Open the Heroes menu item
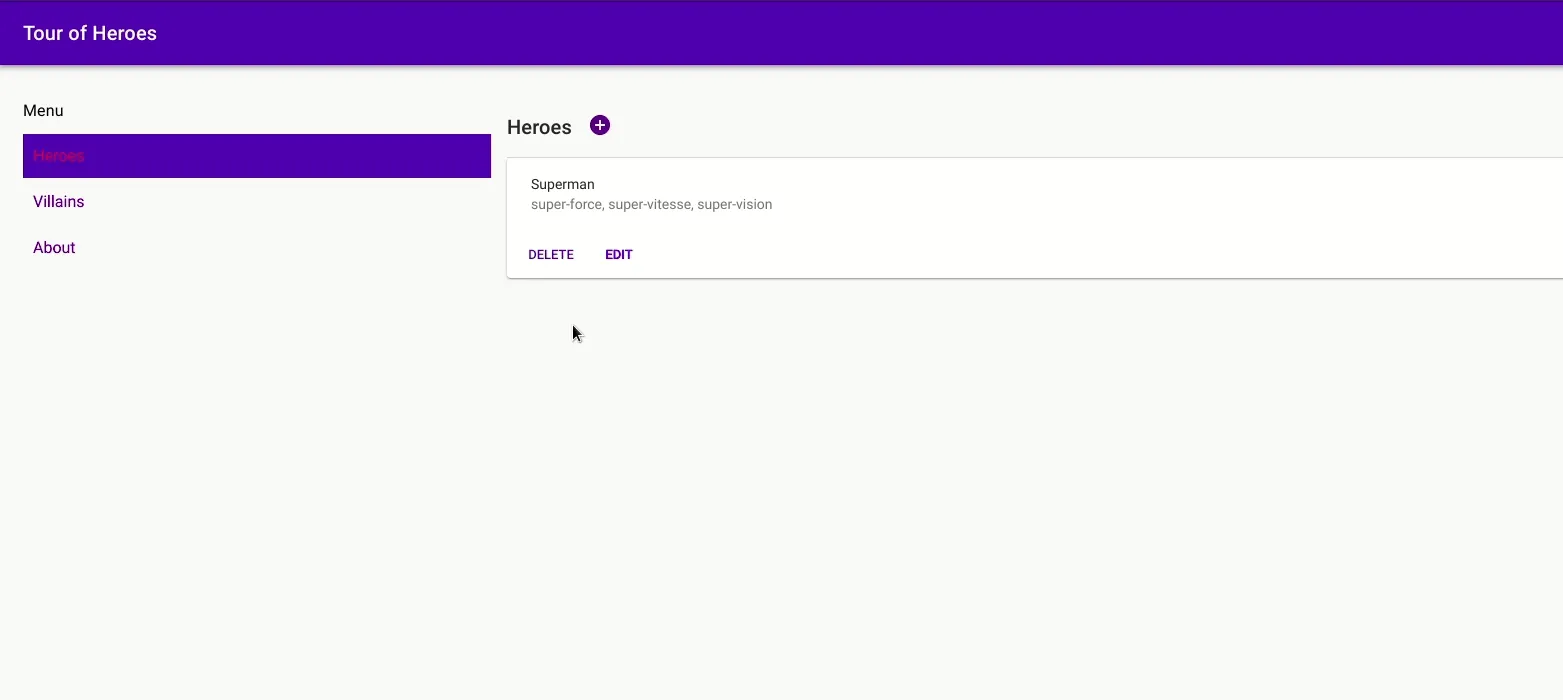This screenshot has width=1563, height=700. tap(257, 156)
